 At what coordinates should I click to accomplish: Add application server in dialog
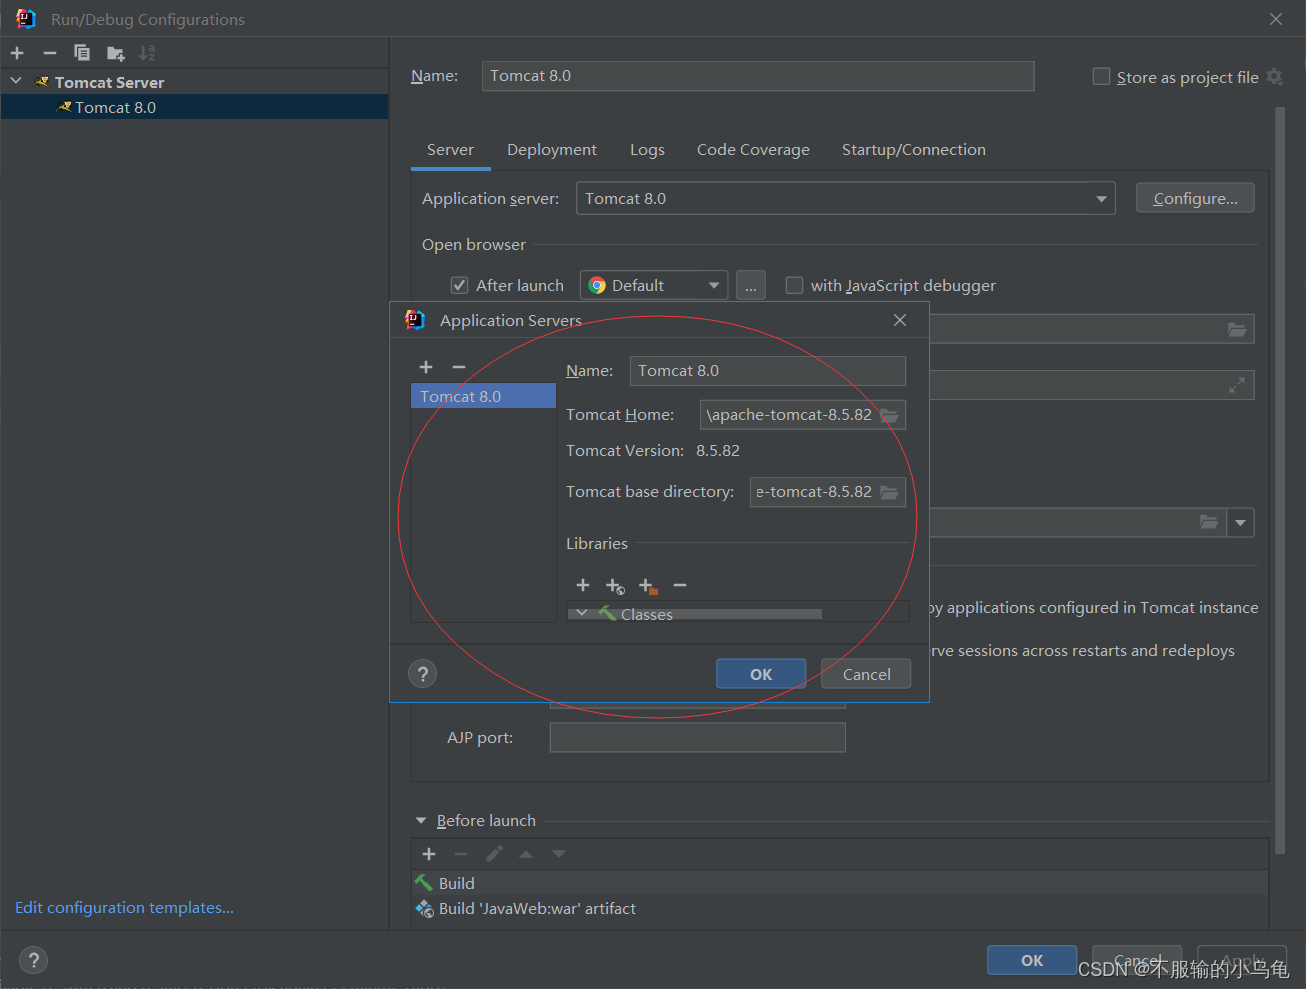pyautogui.click(x=426, y=367)
